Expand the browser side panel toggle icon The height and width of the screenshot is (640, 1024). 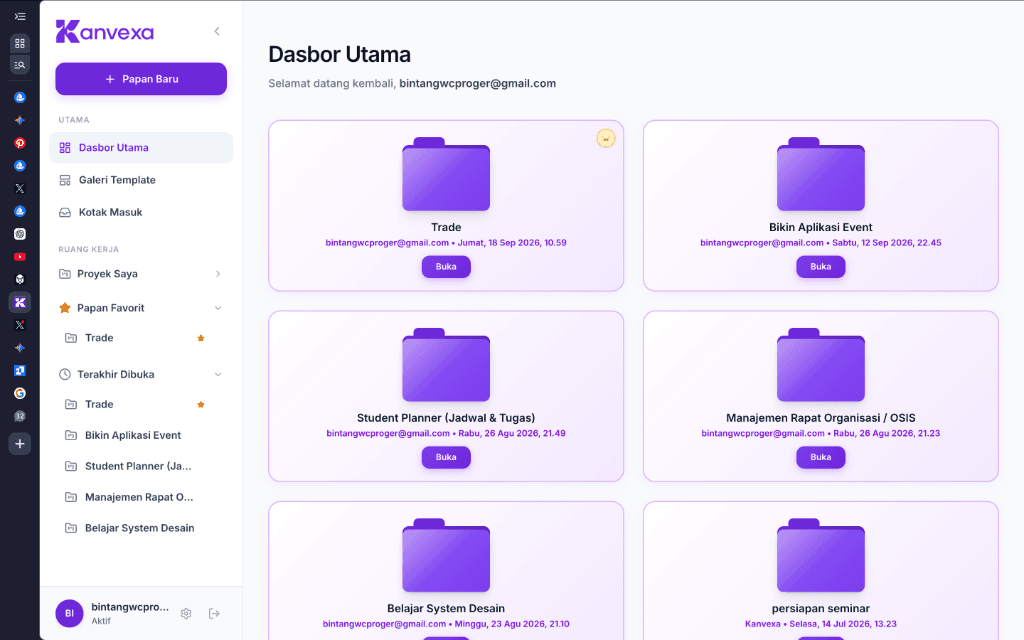[20, 16]
